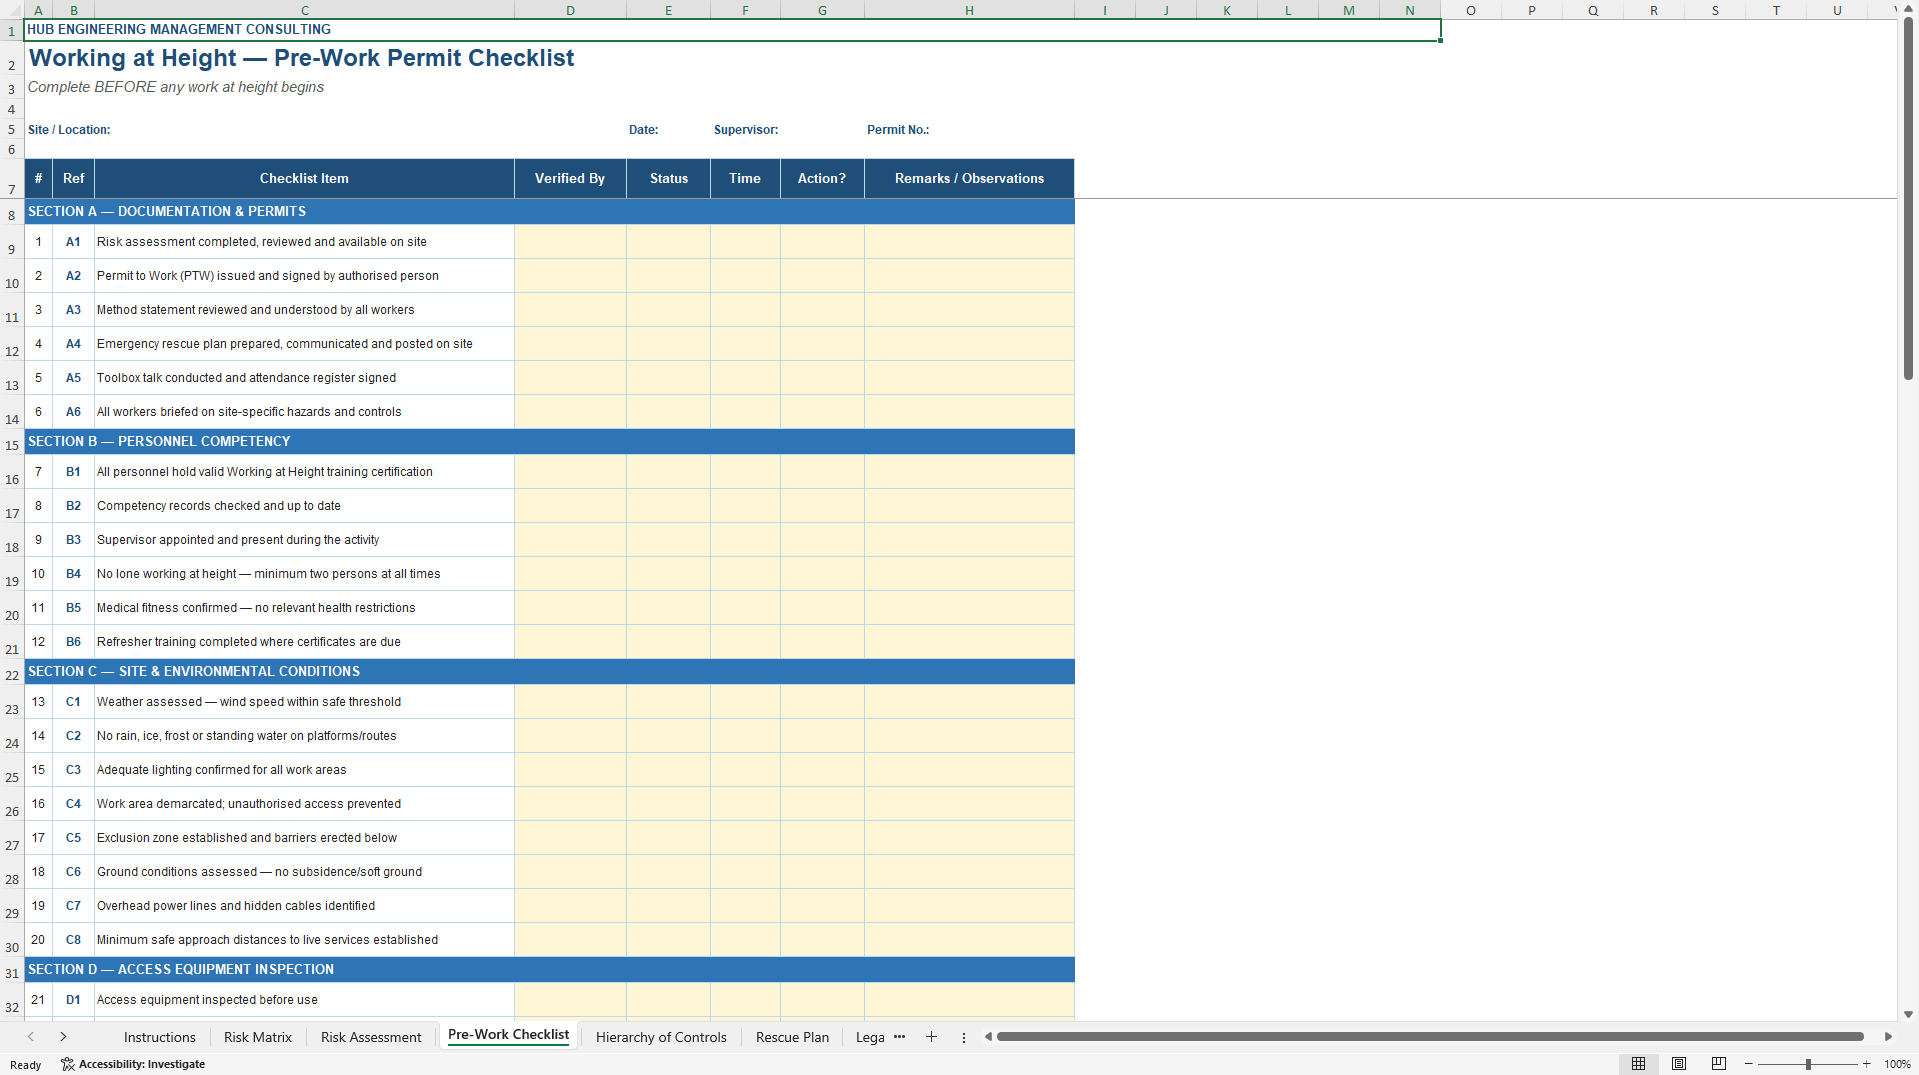Click the 'Status' column header
The height and width of the screenshot is (1075, 1919).
[669, 179]
